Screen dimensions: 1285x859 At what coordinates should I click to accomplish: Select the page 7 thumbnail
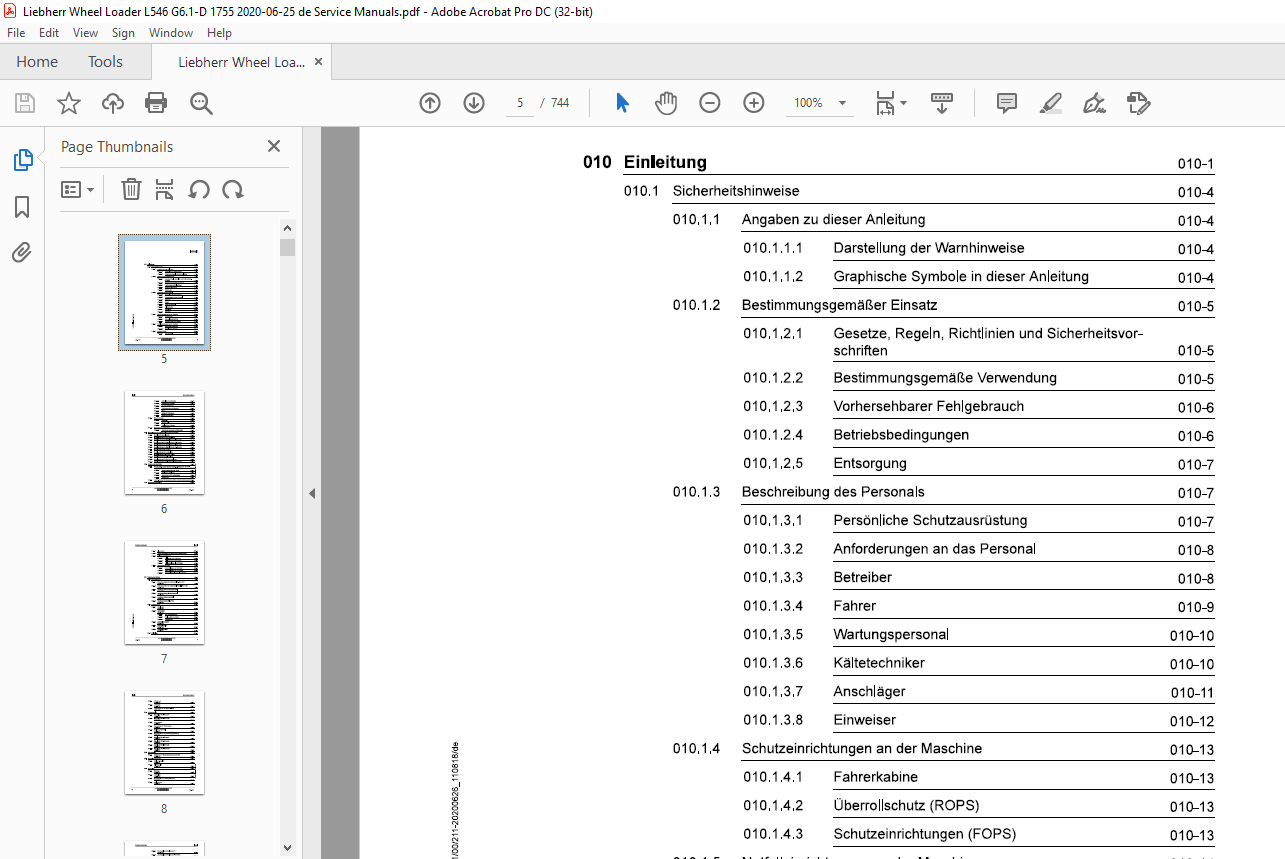click(165, 593)
